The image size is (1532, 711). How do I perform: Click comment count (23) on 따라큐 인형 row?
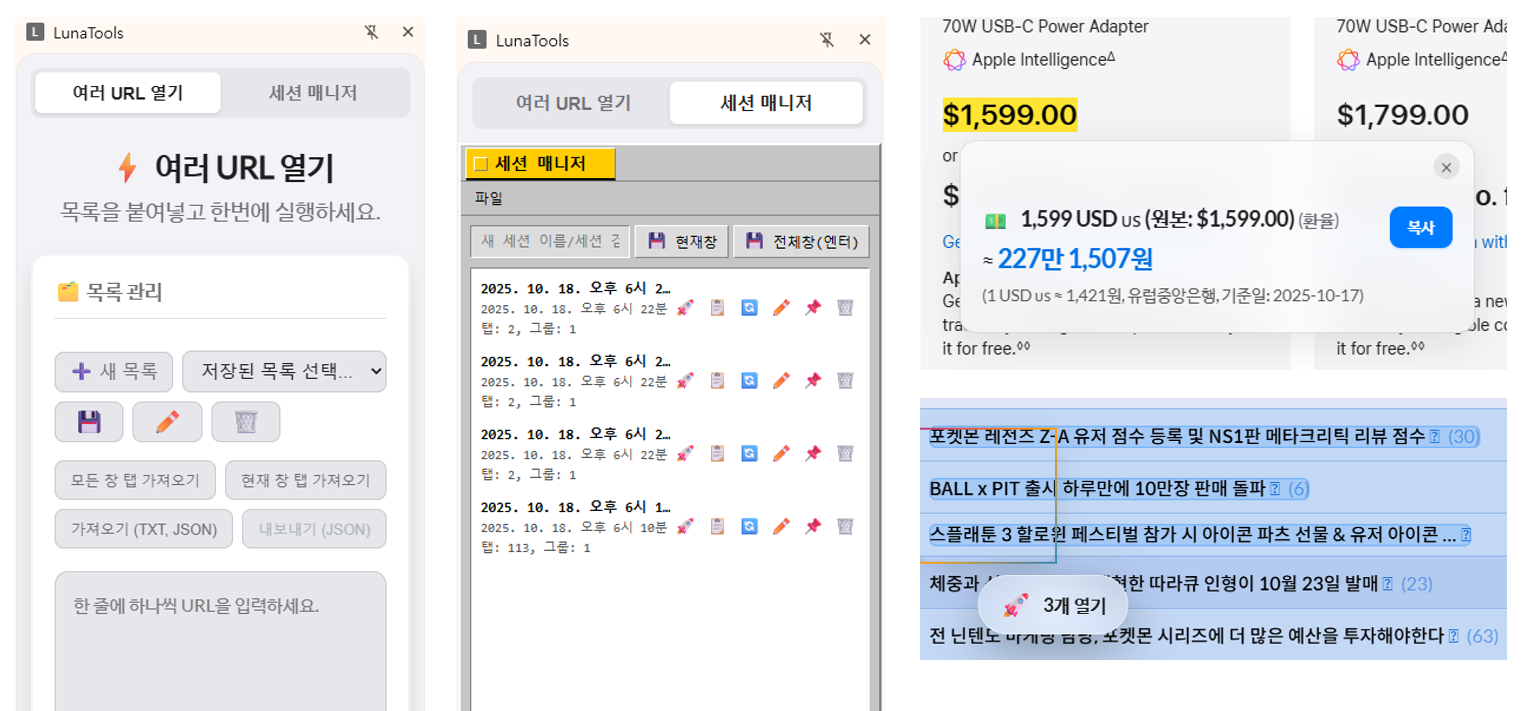[x=1416, y=583]
